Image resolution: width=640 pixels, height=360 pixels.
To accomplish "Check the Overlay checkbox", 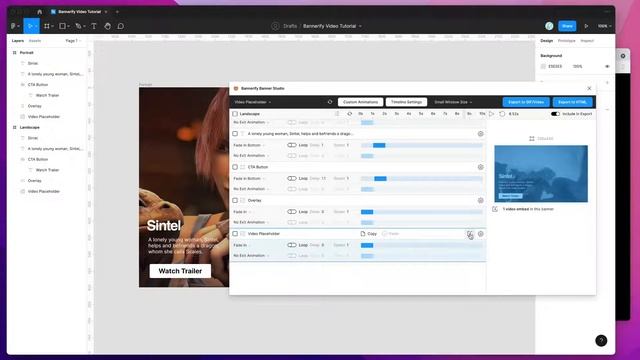I will coord(235,200).
